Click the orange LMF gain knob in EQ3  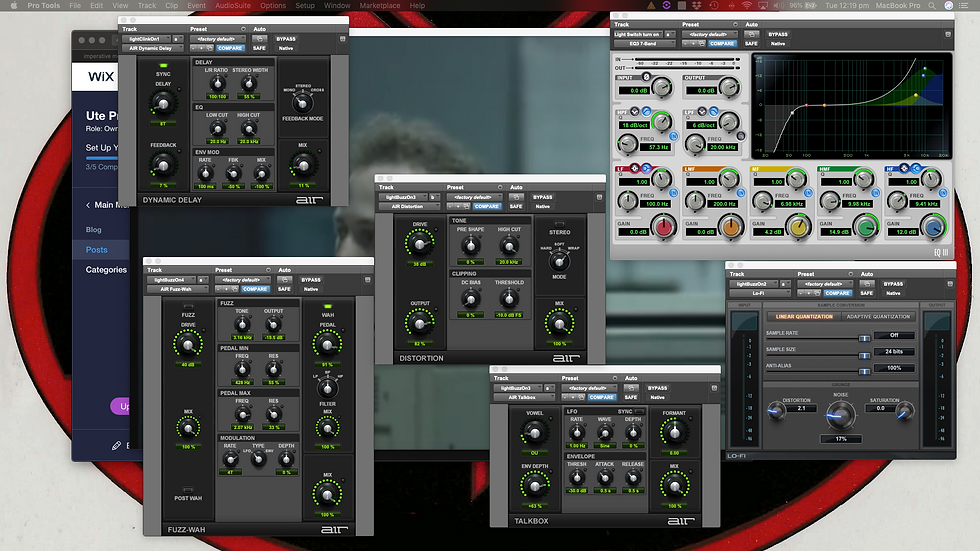[731, 227]
